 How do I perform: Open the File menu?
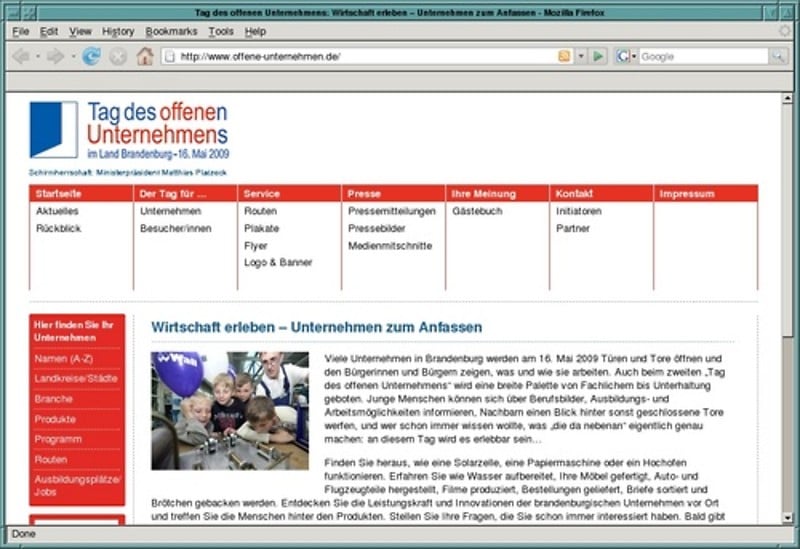click(x=20, y=32)
